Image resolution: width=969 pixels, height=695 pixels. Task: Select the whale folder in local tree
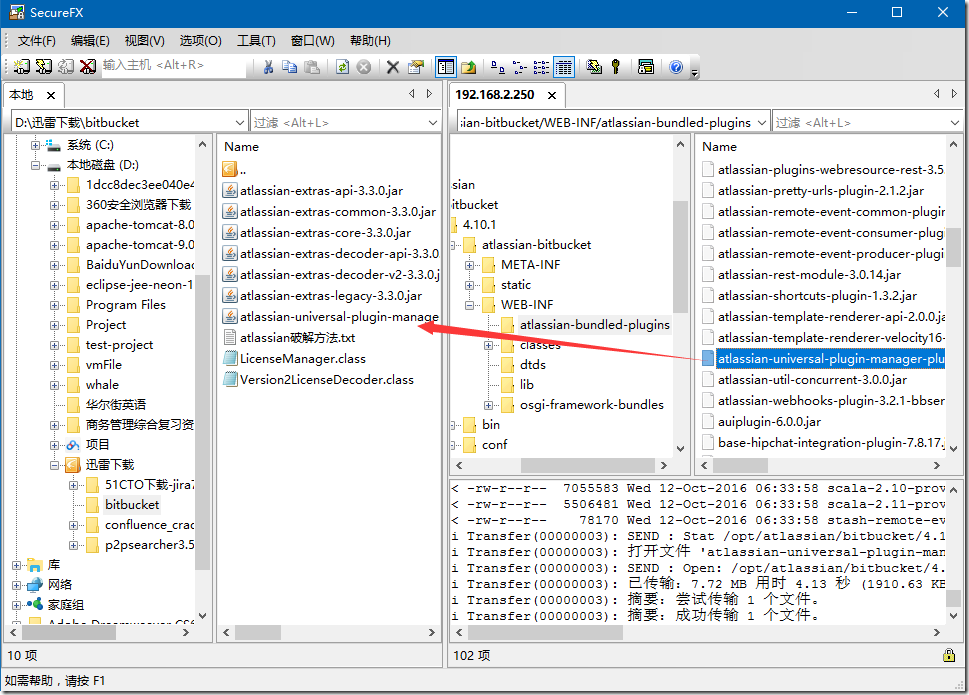103,385
